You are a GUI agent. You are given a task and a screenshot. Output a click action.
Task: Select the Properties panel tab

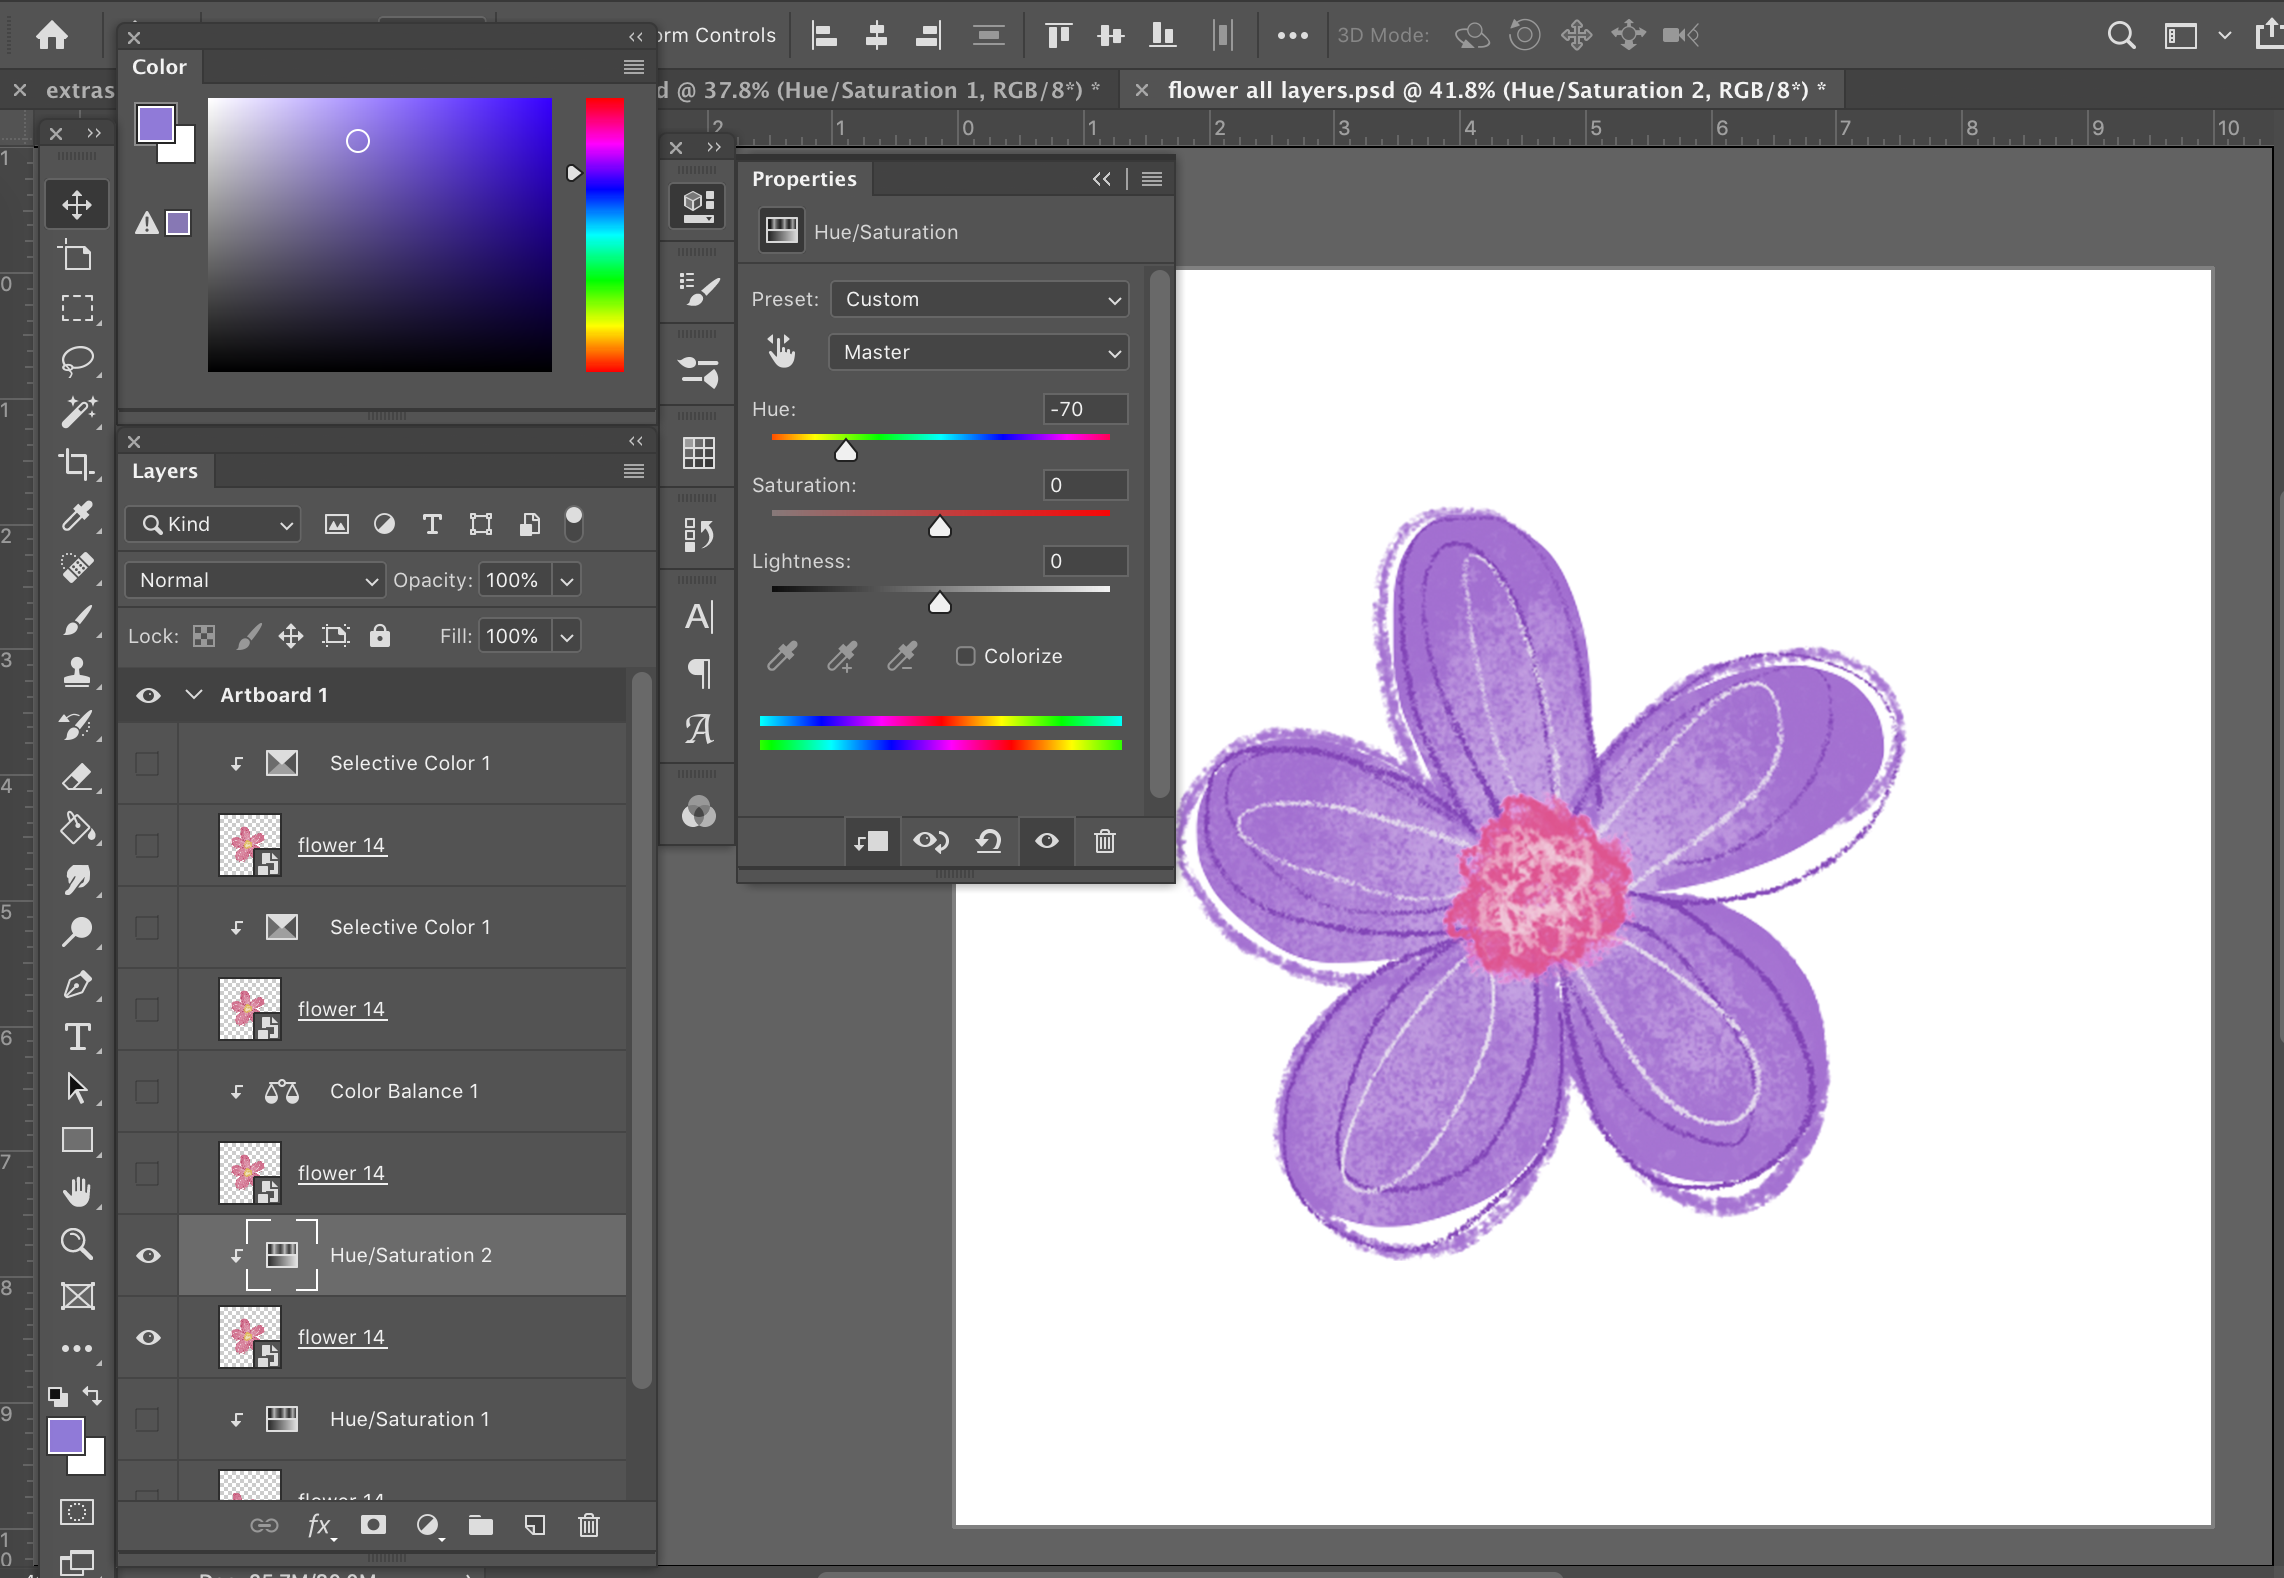(804, 179)
